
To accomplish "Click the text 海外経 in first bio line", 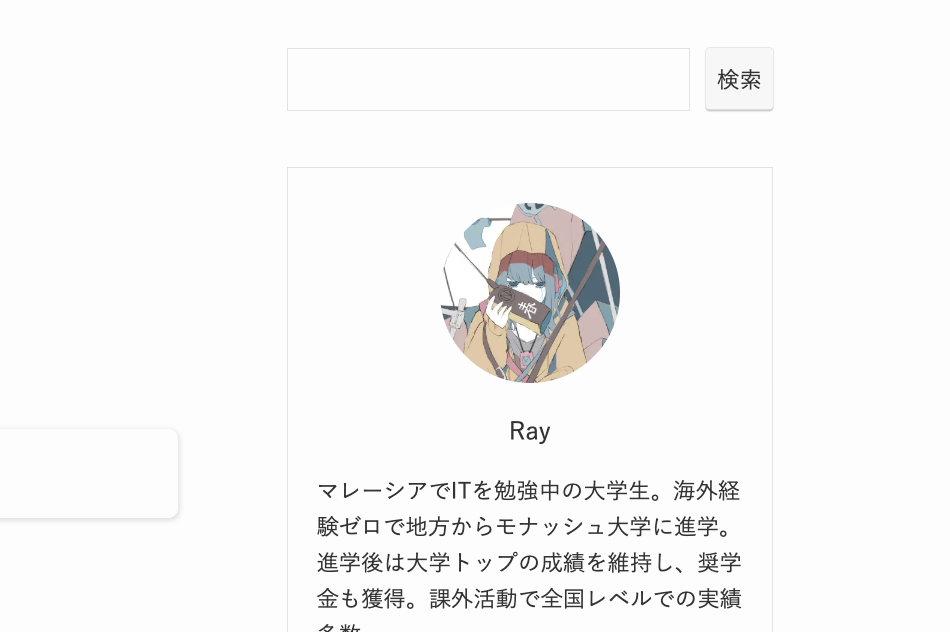I will pyautogui.click(x=706, y=490).
